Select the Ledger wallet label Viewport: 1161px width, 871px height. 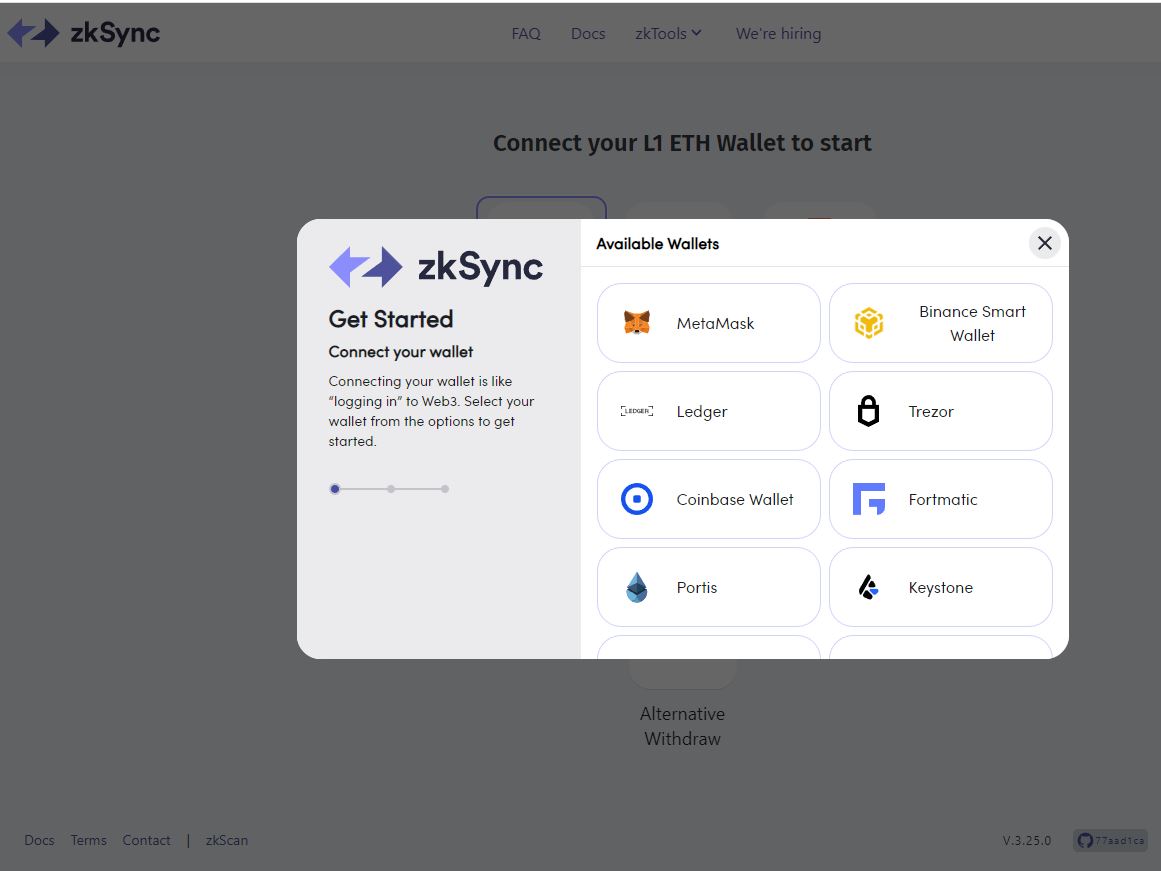[x=702, y=412]
